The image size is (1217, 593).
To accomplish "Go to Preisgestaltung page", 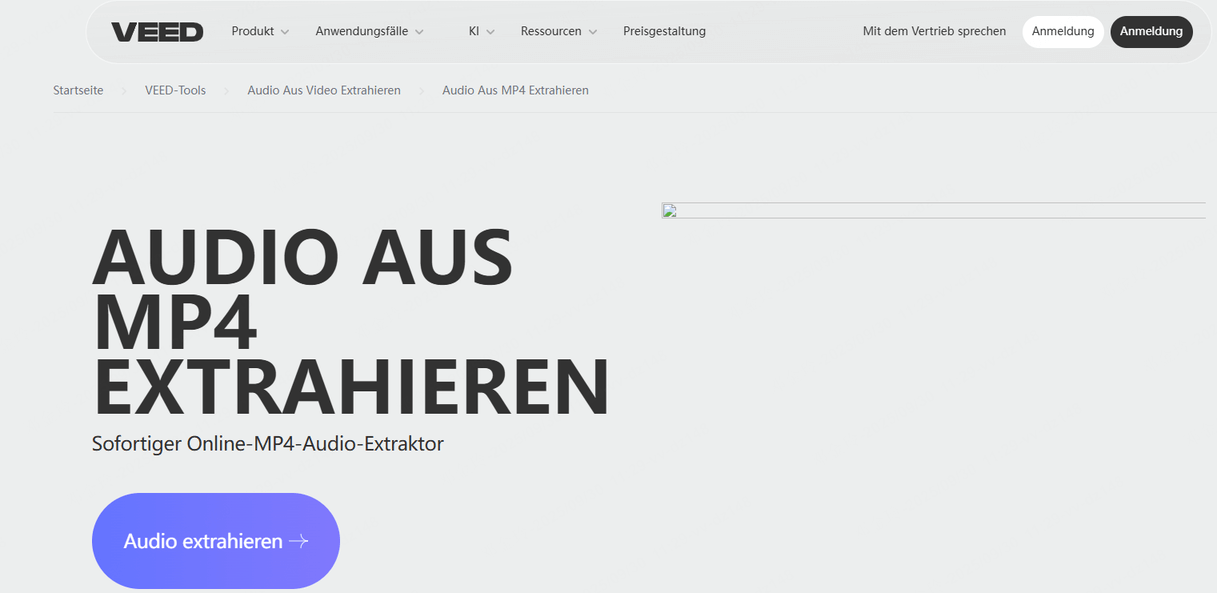I will point(664,31).
